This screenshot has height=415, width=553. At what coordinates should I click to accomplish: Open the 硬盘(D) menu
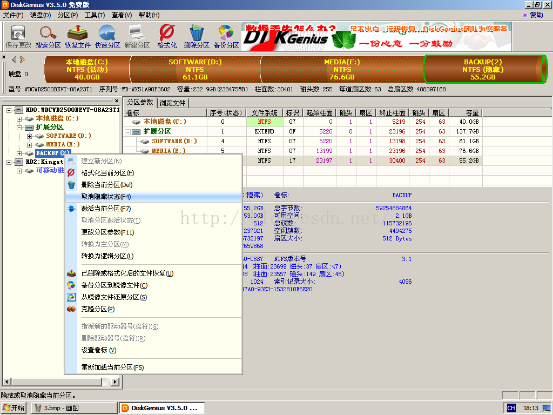[x=41, y=15]
